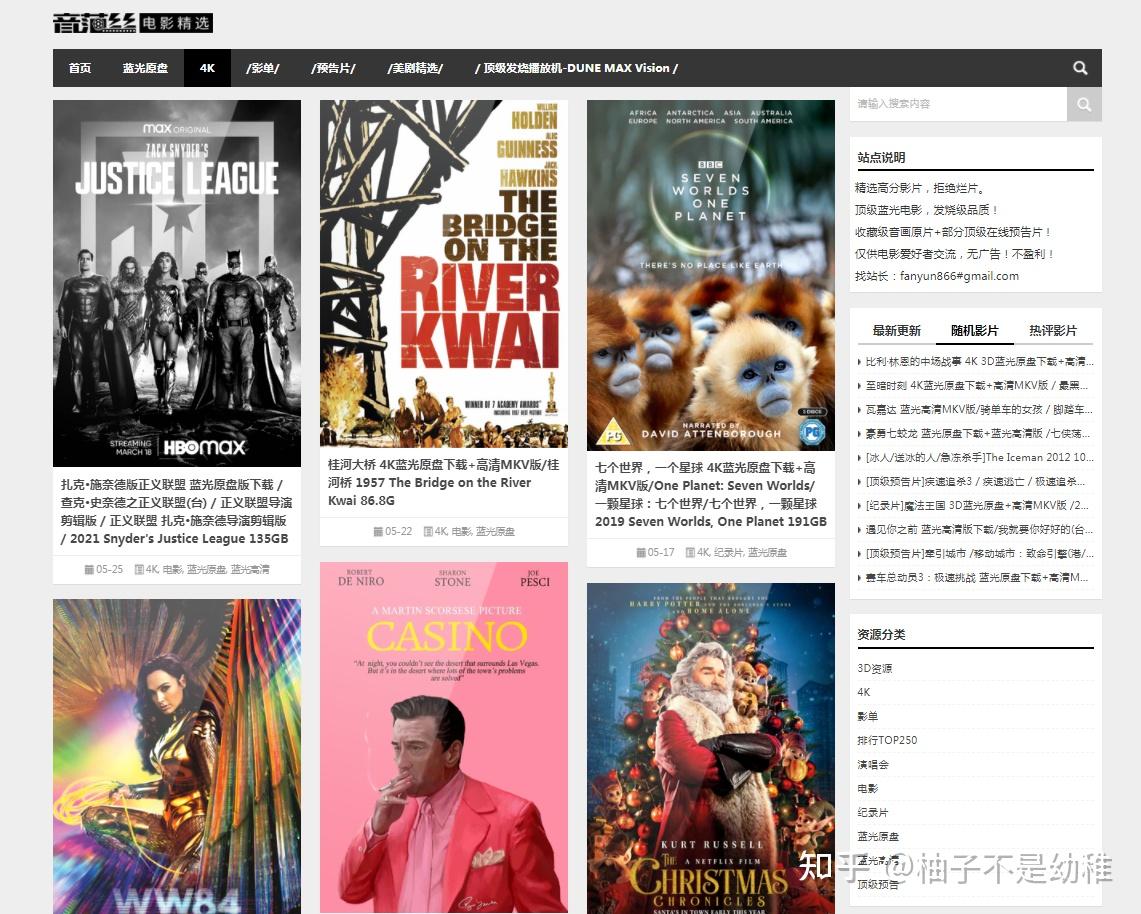The height and width of the screenshot is (914, 1141).
Task: Click the site logo 音范丝 电影精选
Action: 132,23
